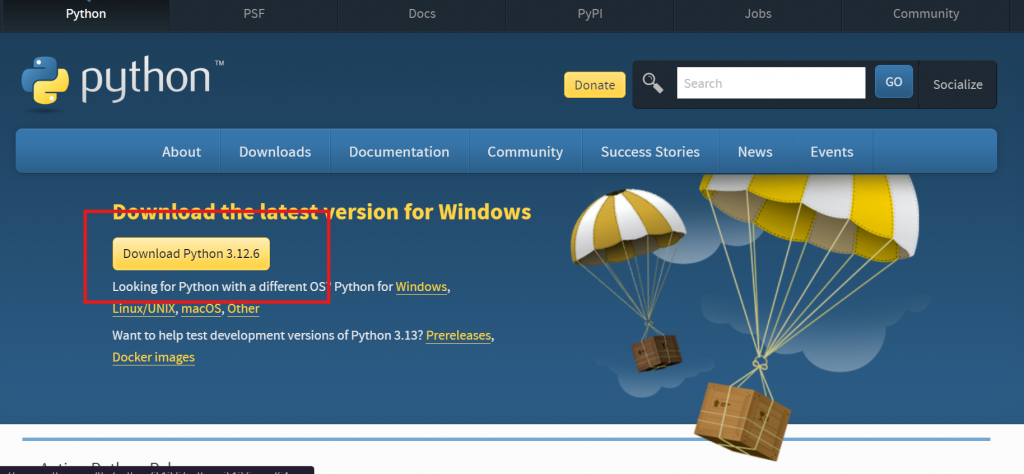This screenshot has width=1024, height=474.
Task: Open the Events navigation menu
Action: pos(832,151)
